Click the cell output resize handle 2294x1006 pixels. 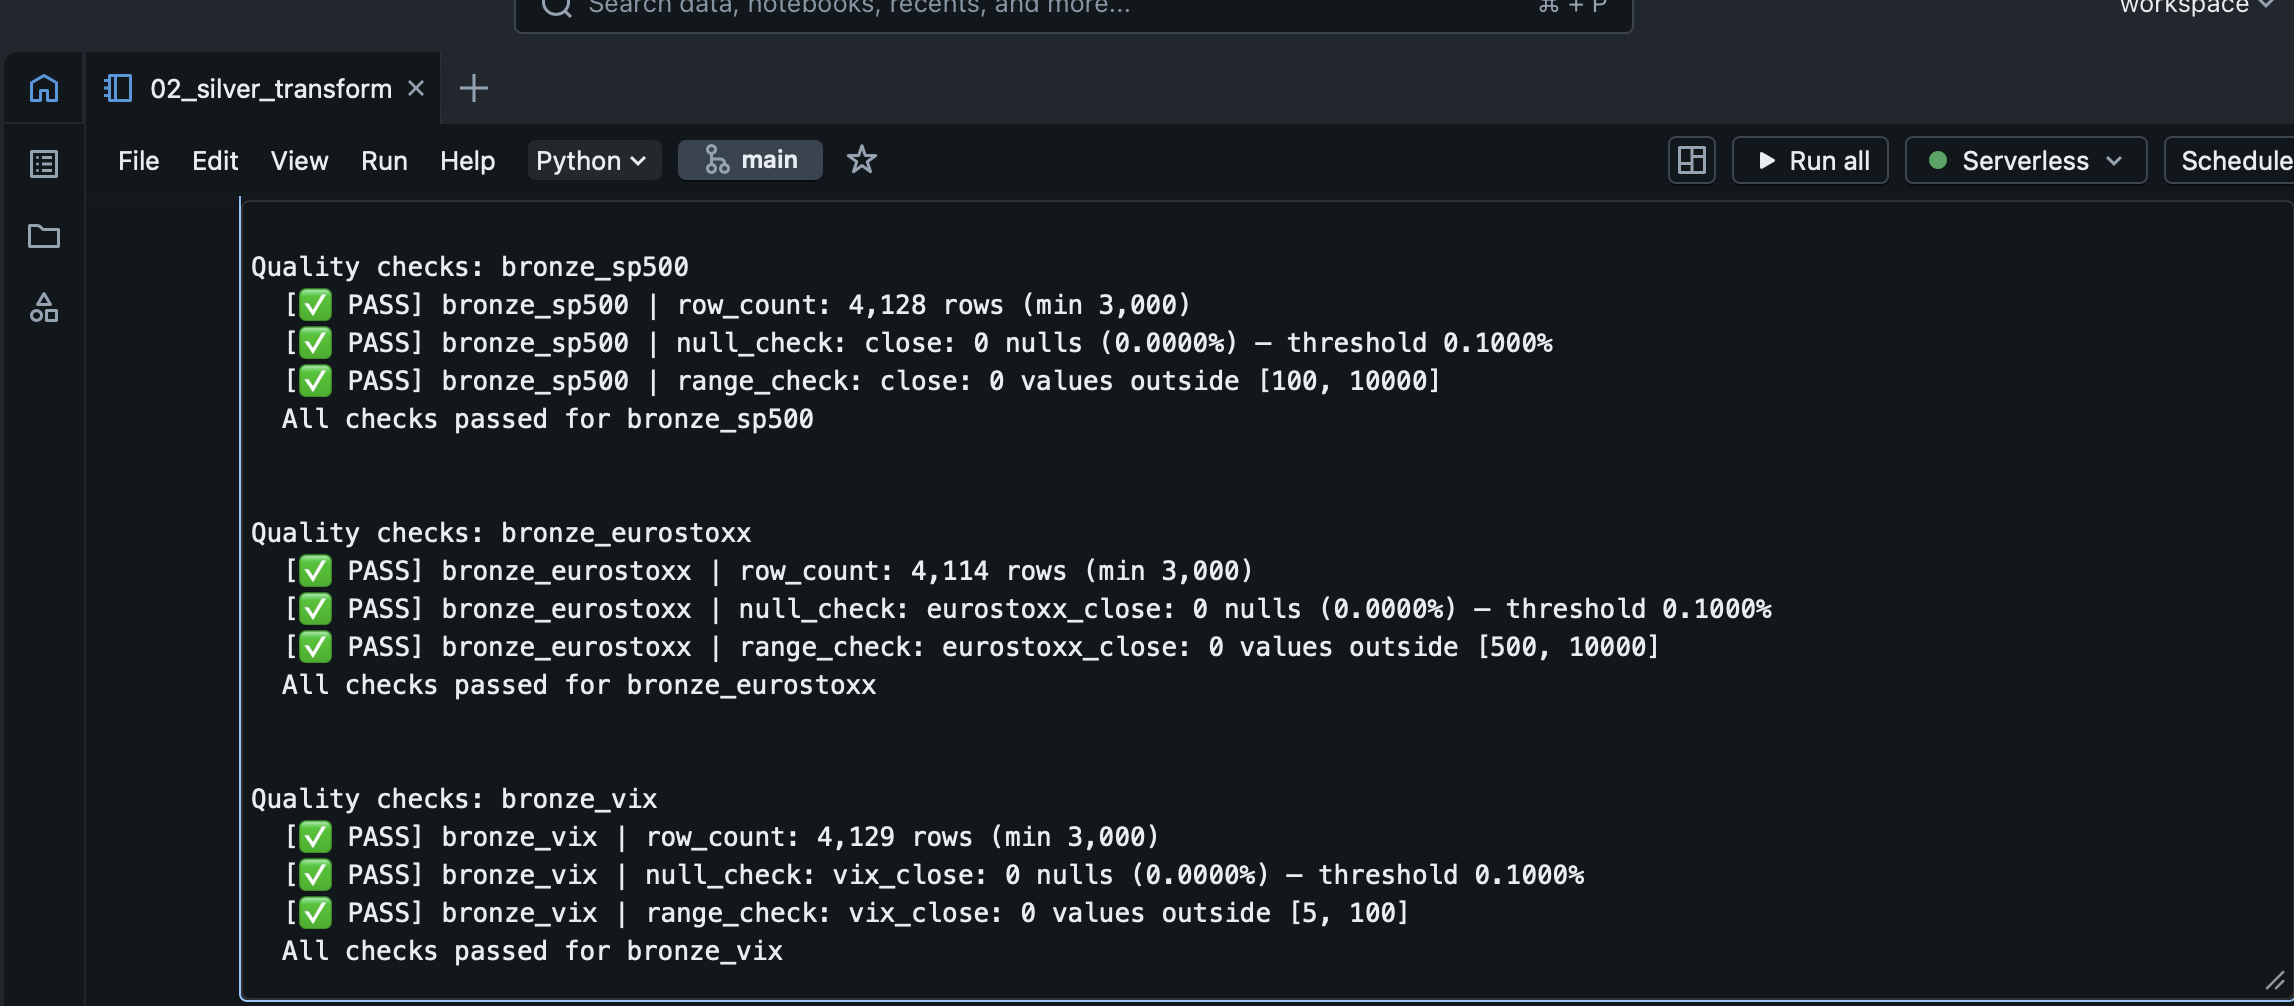[x=2275, y=981]
